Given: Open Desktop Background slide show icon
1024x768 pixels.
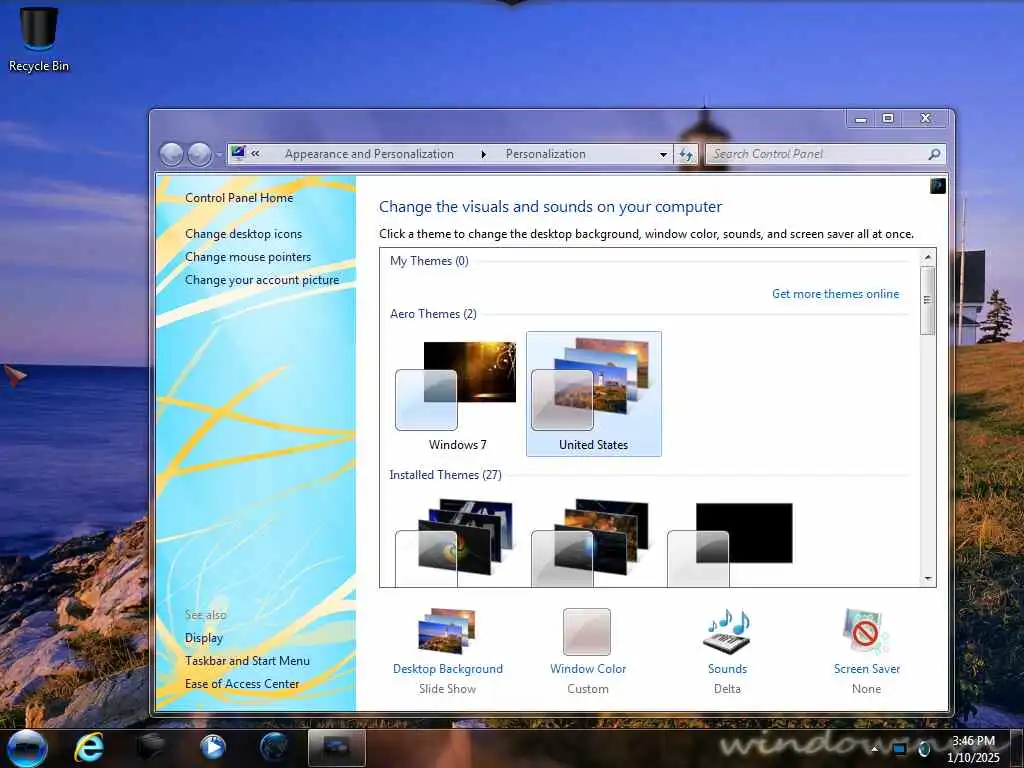Looking at the screenshot, I should pyautogui.click(x=447, y=632).
